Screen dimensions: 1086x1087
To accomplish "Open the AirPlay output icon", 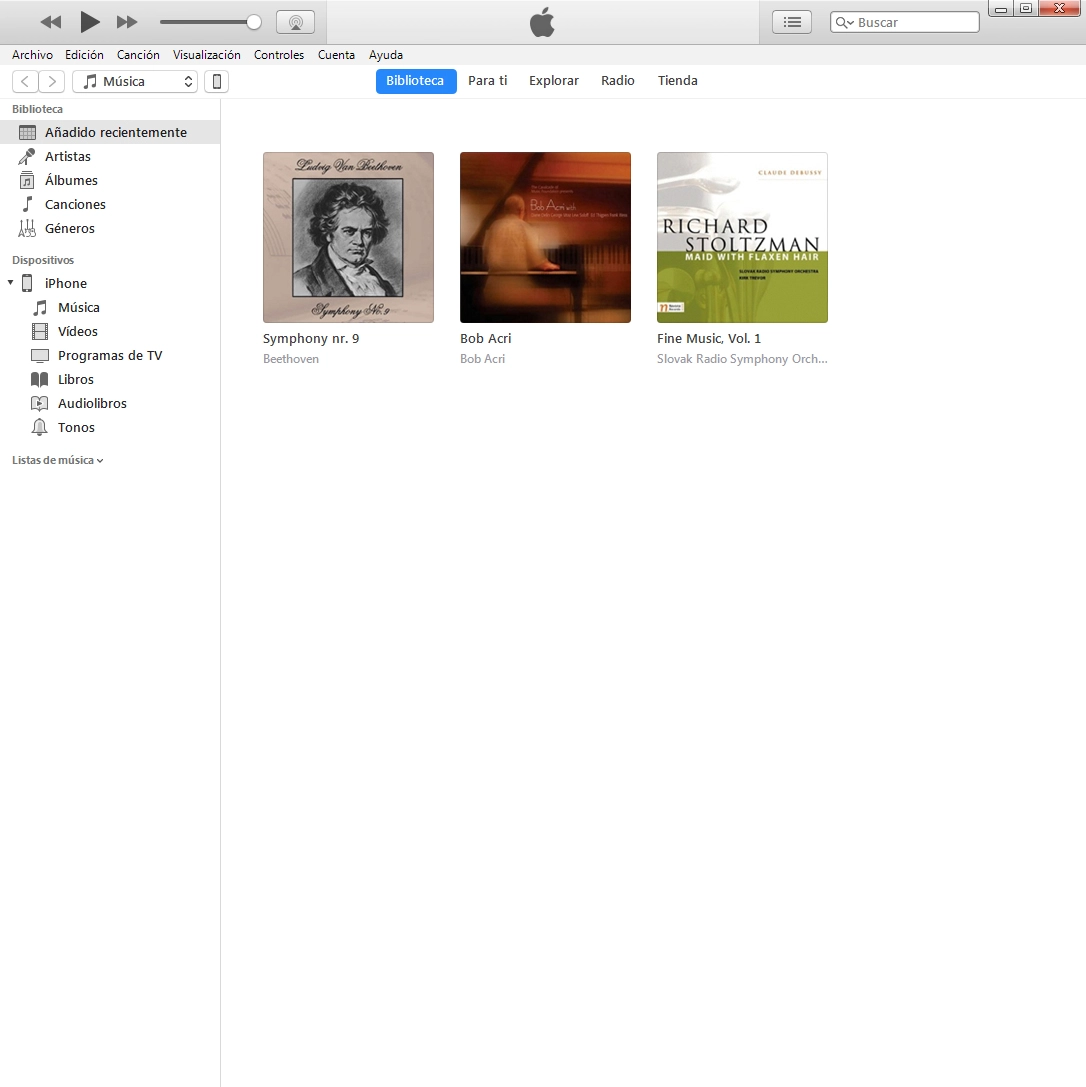I will click(x=295, y=22).
